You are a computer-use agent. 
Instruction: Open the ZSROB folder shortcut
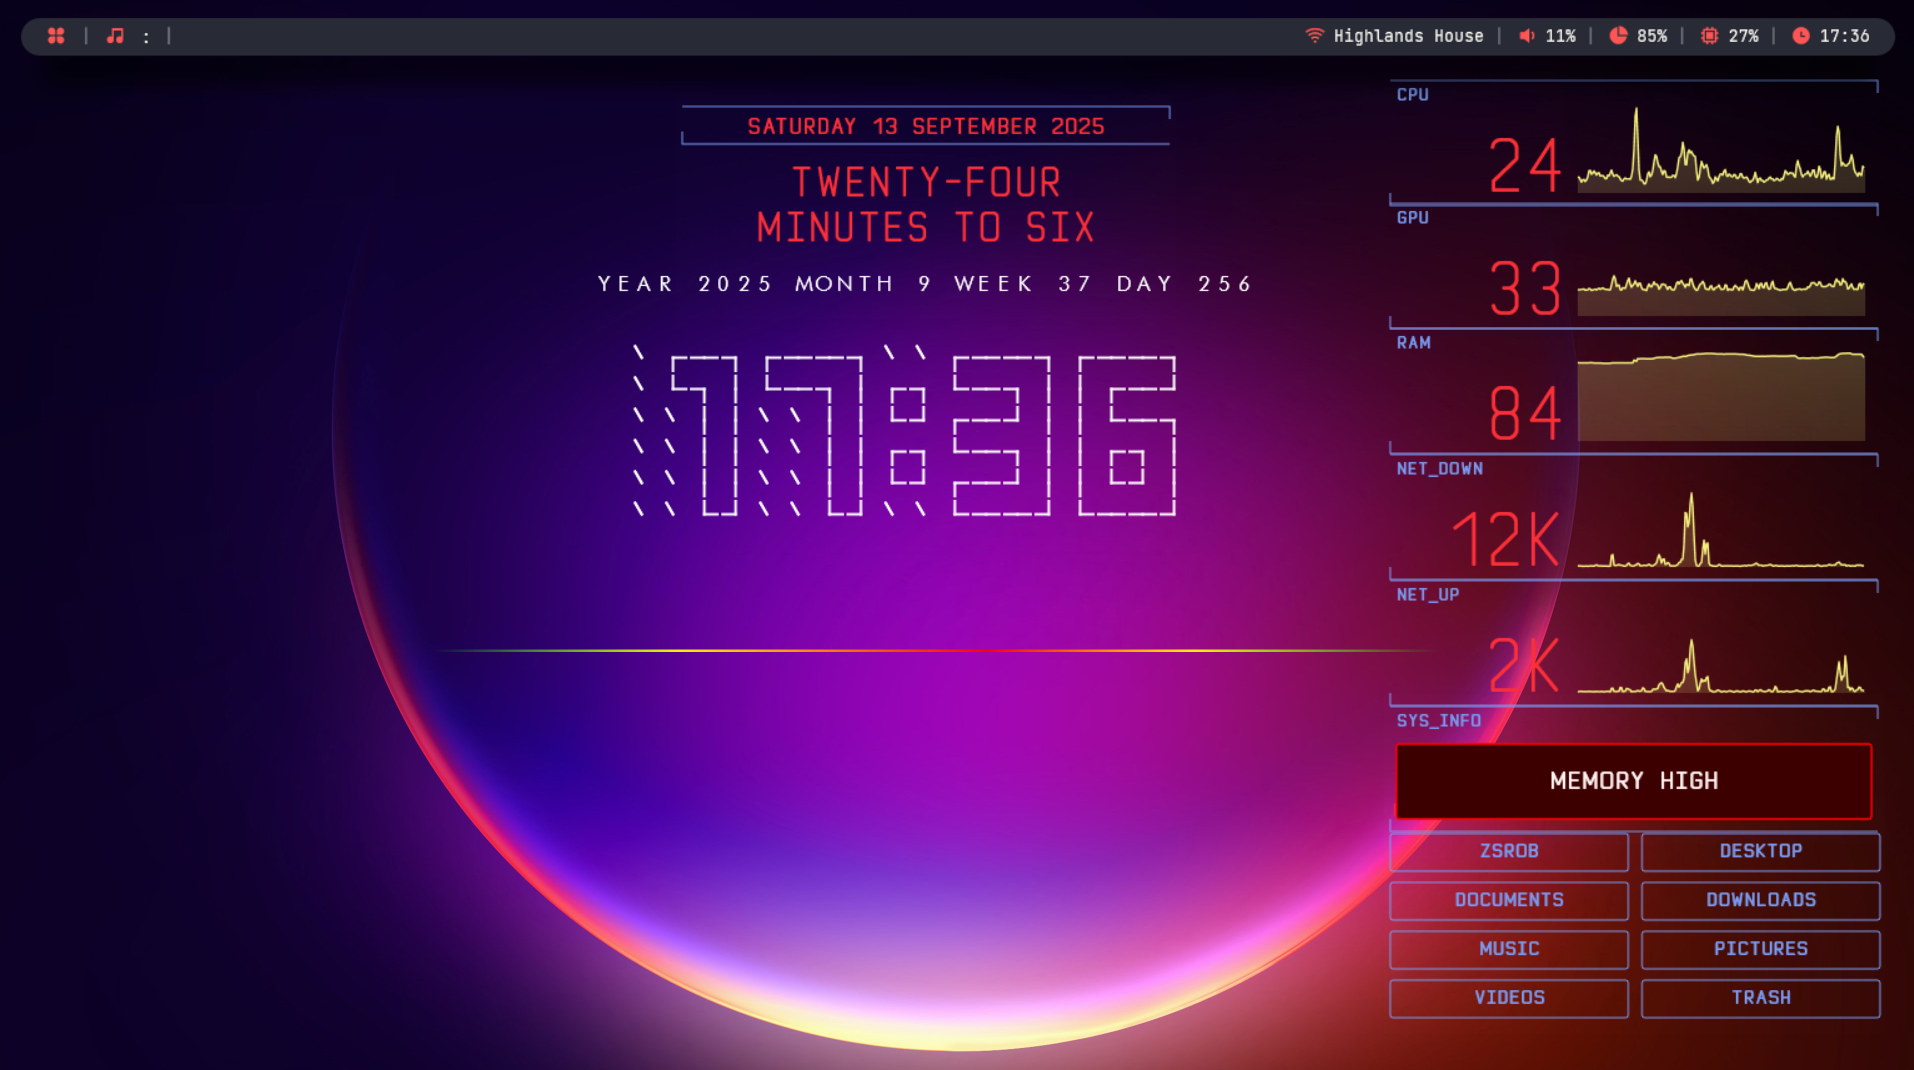[1509, 851]
